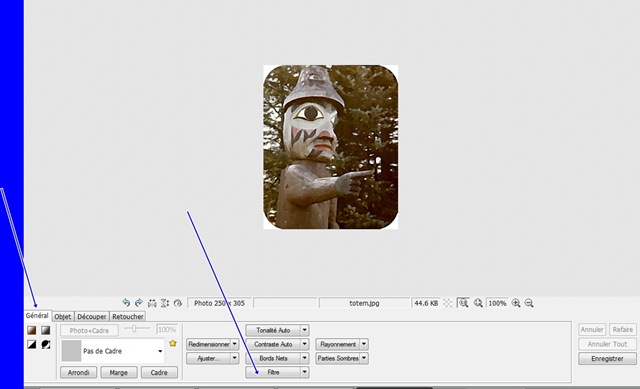Image resolution: width=640 pixels, height=389 pixels.
Task: Click the Cadre button
Action: click(x=159, y=372)
